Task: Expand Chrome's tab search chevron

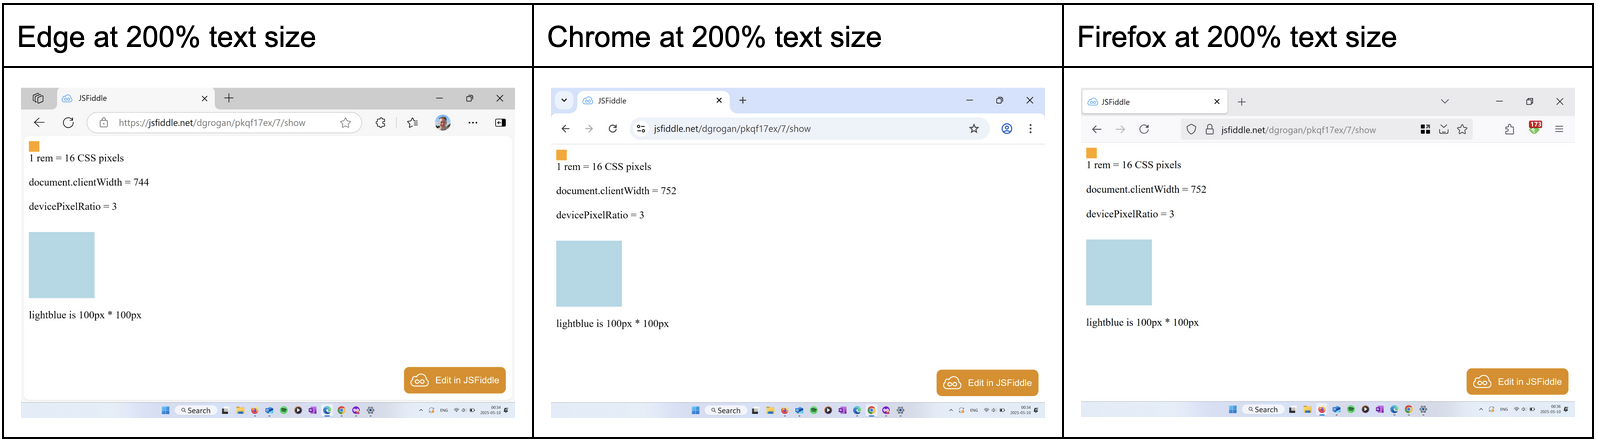Action: coord(564,100)
